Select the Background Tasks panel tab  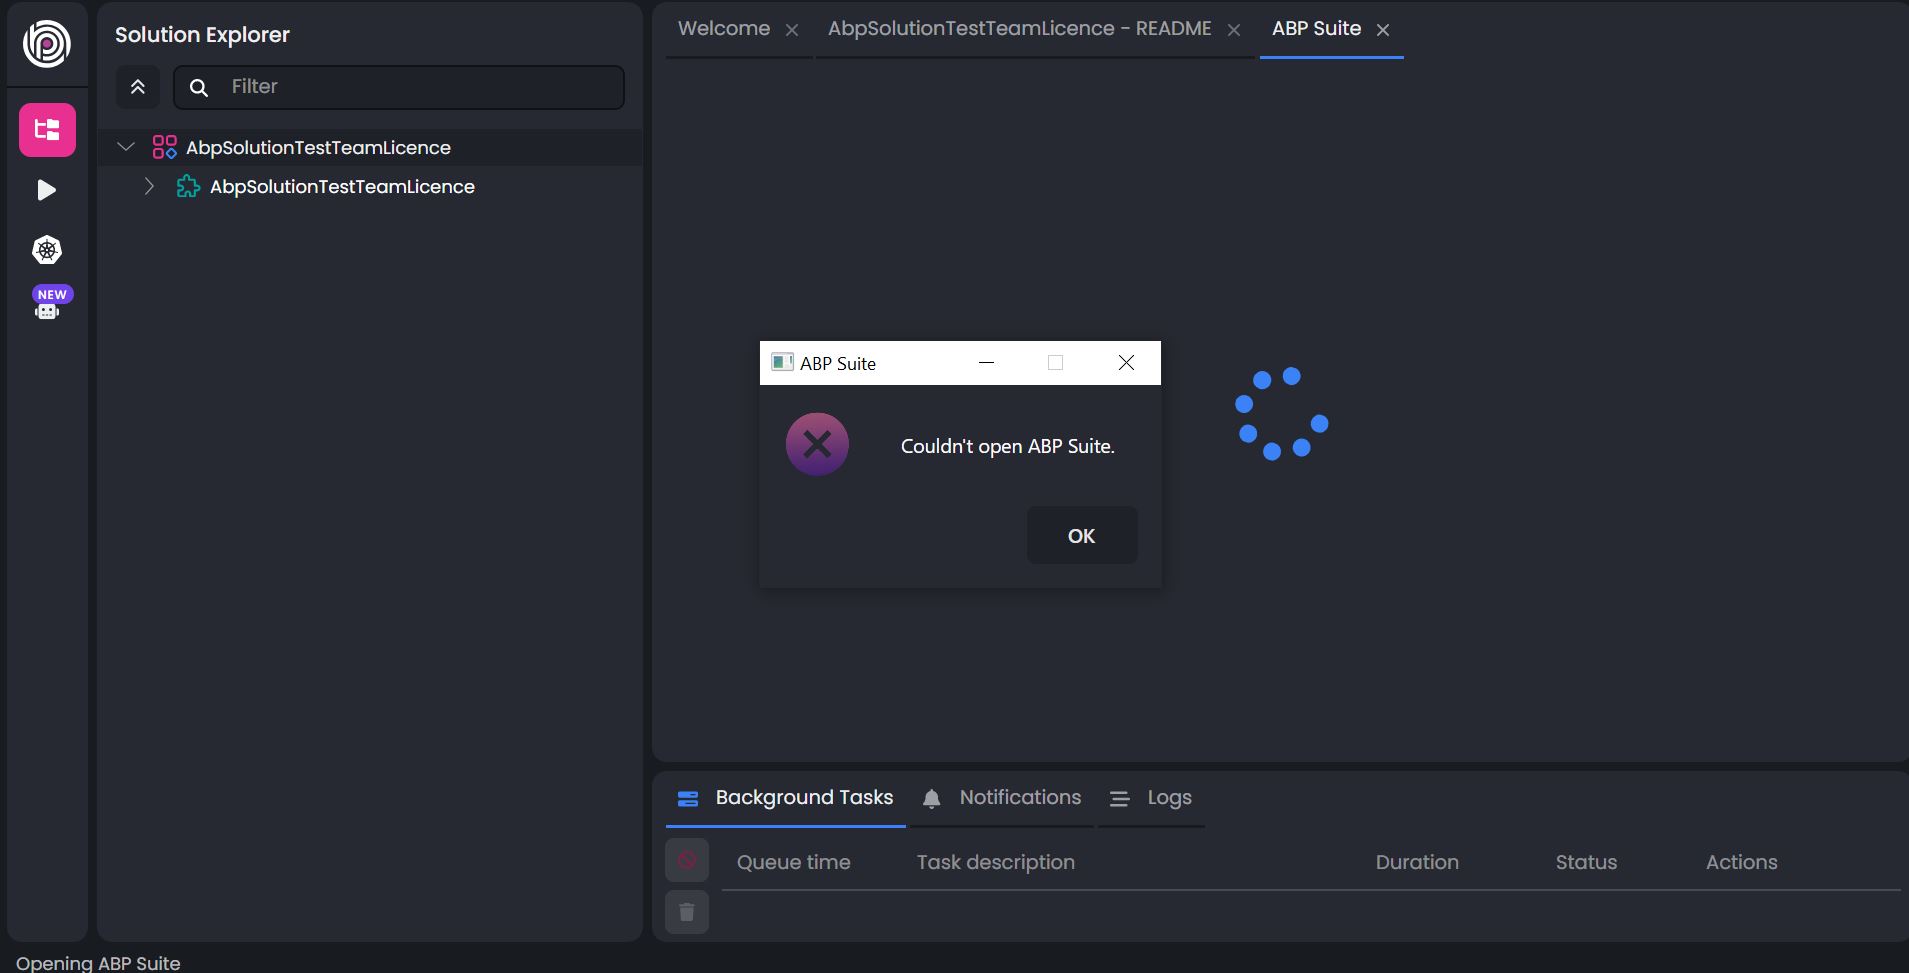click(x=803, y=797)
